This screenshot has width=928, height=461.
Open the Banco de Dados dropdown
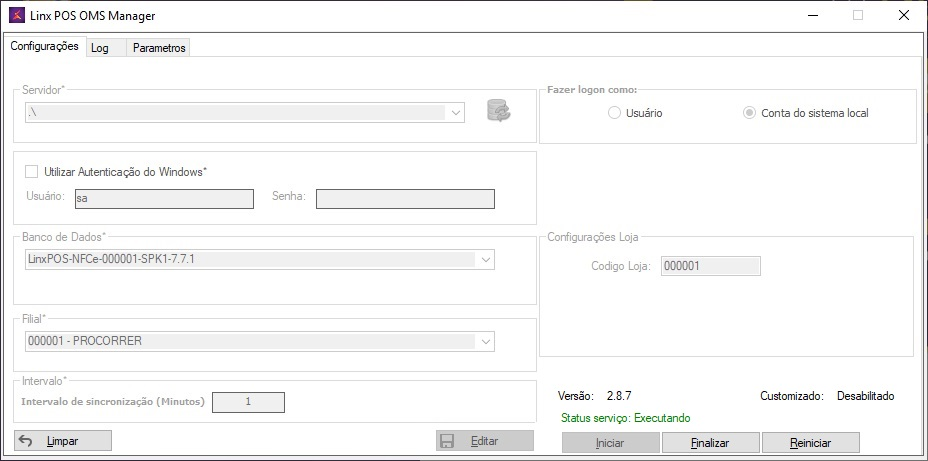click(486, 259)
